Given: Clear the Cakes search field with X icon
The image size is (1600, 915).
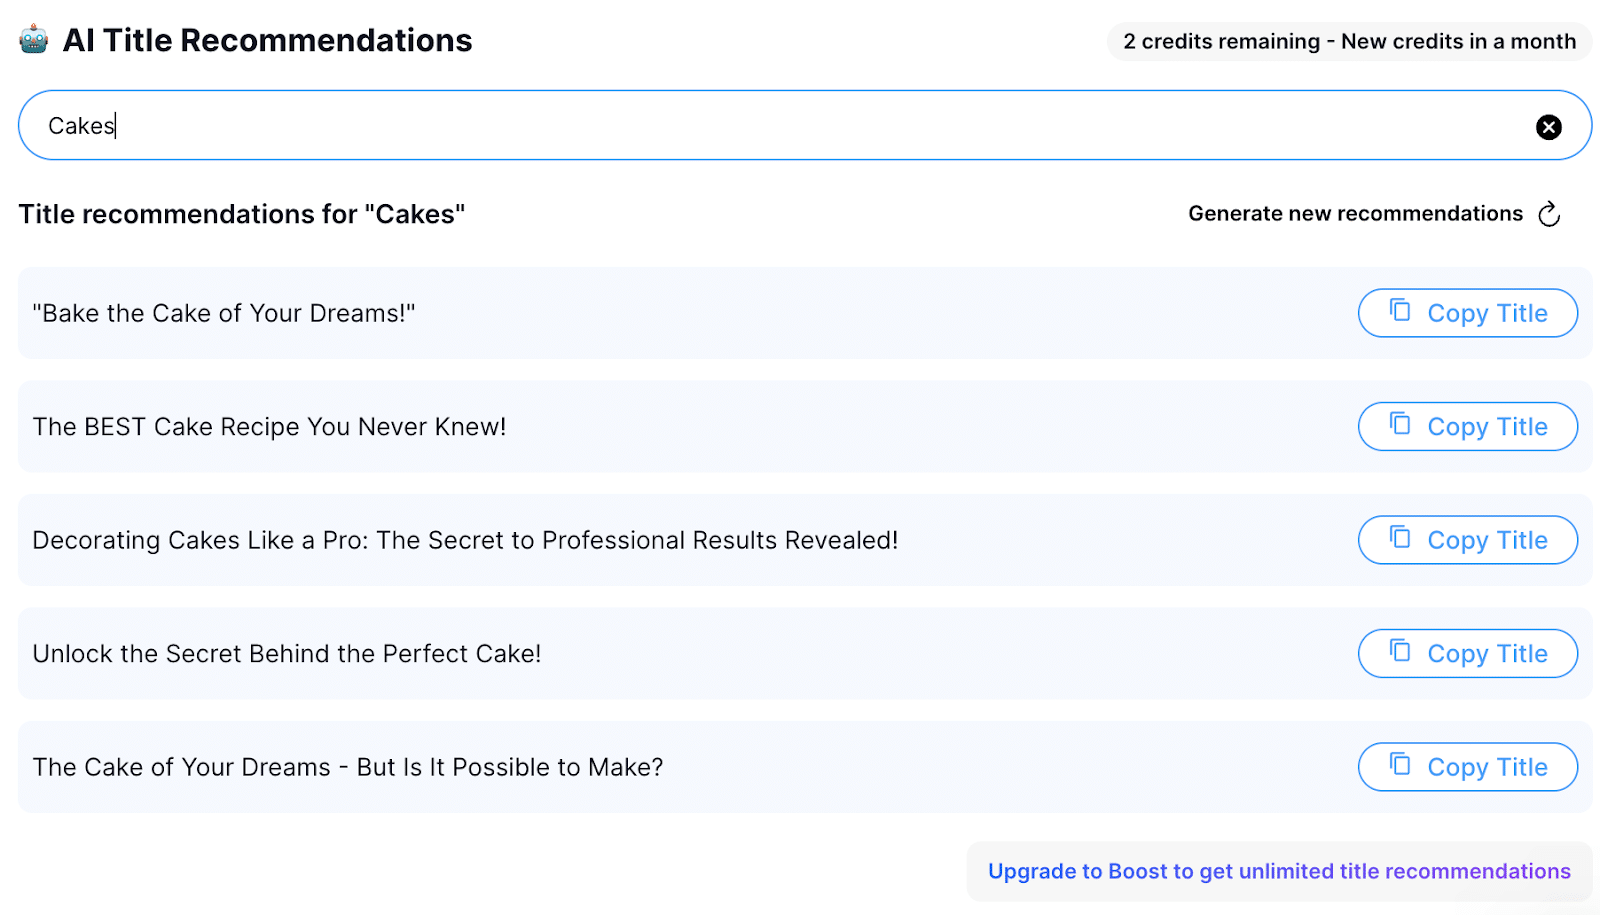Looking at the screenshot, I should 1549,127.
